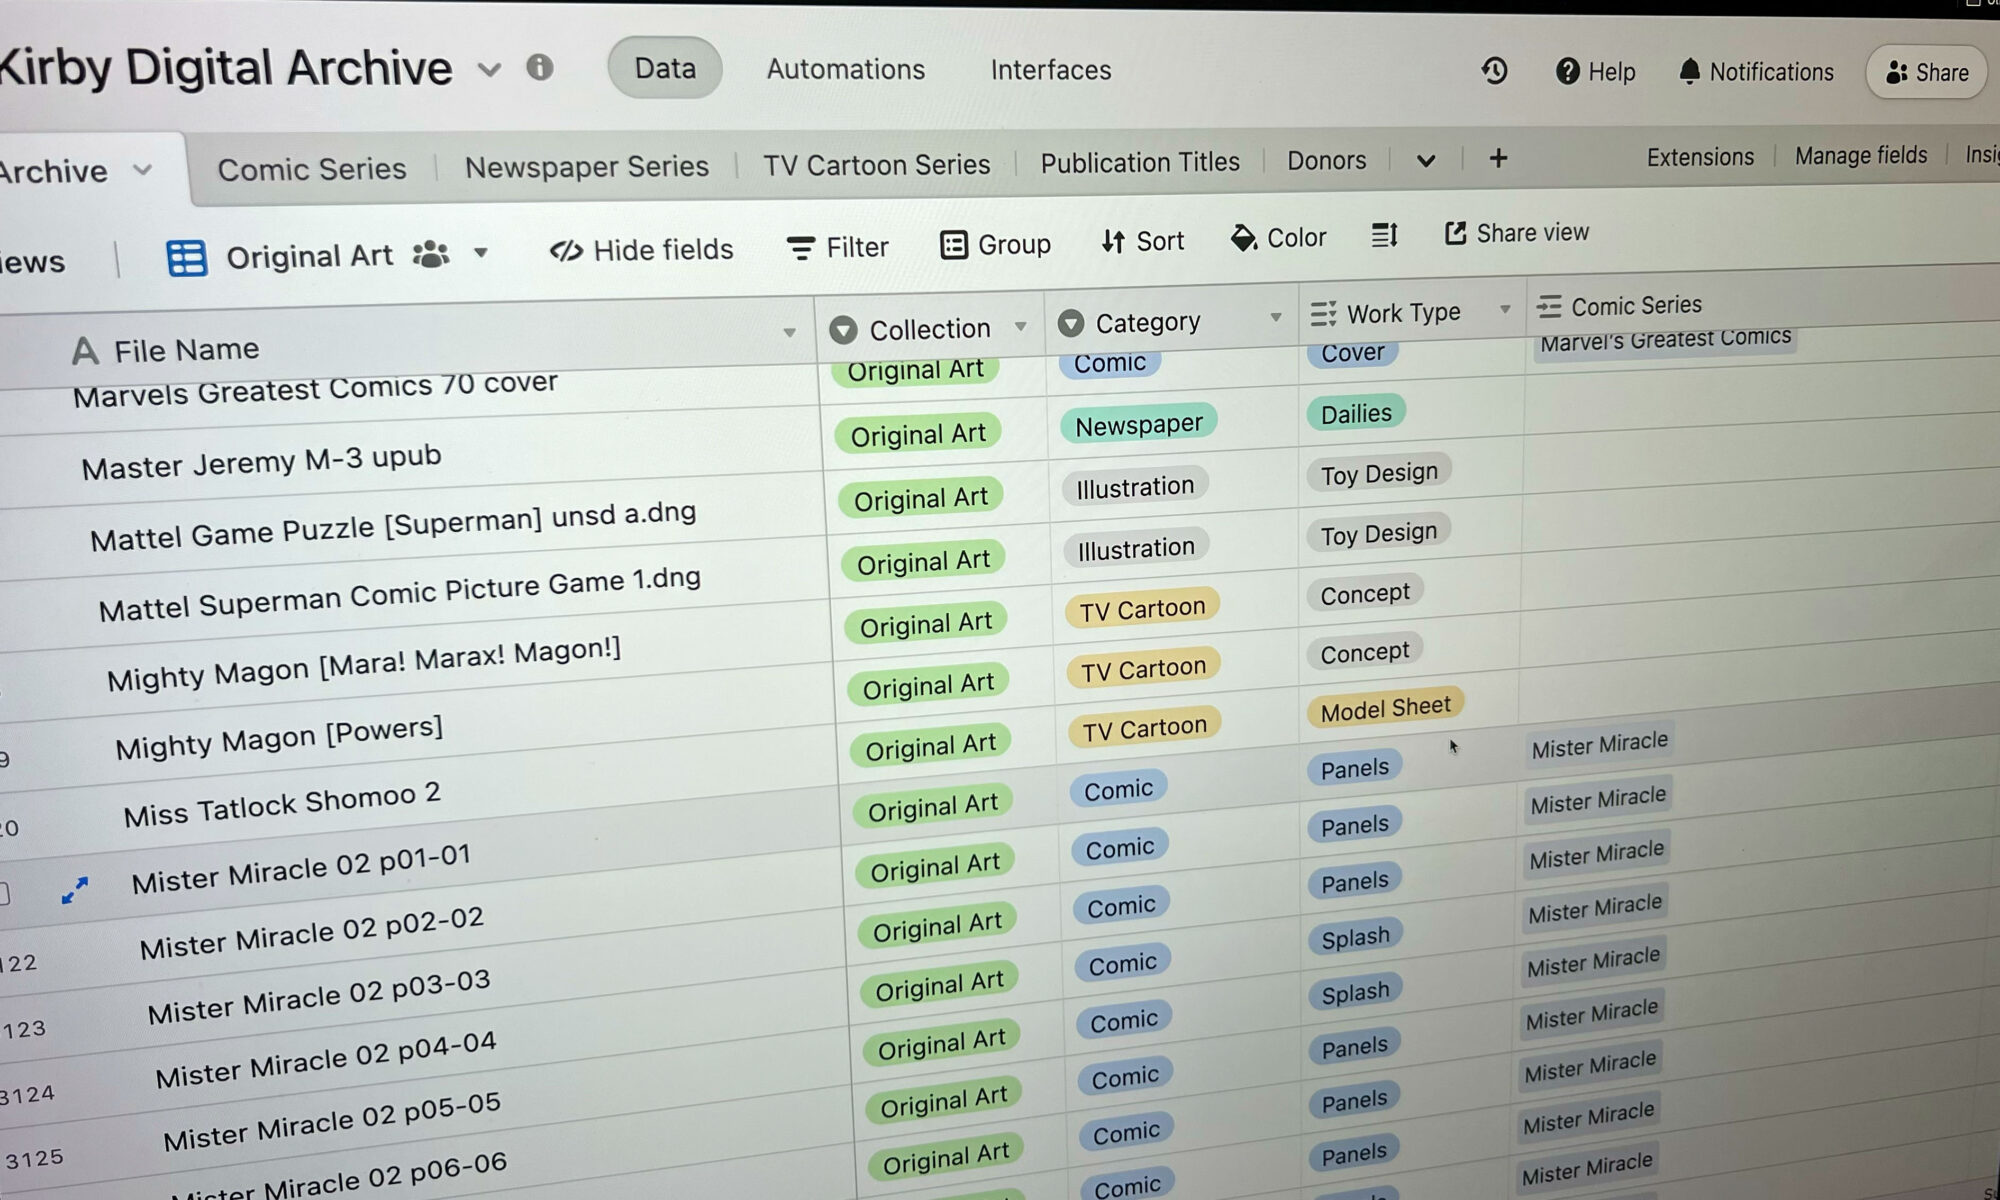
Task: Expand the Archive table tab dropdown arrow
Action: click(142, 170)
